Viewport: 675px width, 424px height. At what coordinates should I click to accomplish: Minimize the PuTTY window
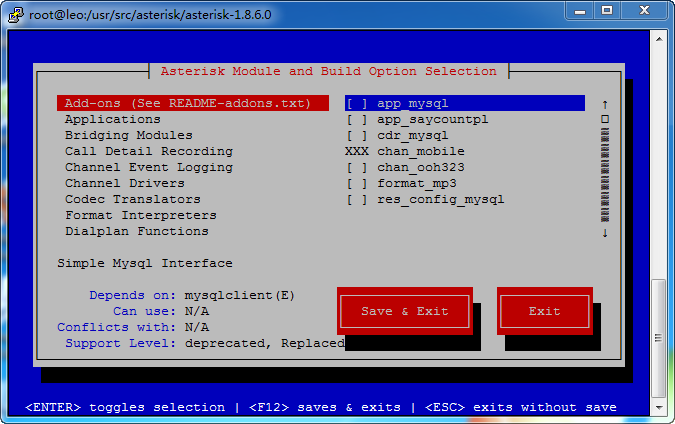click(580, 11)
